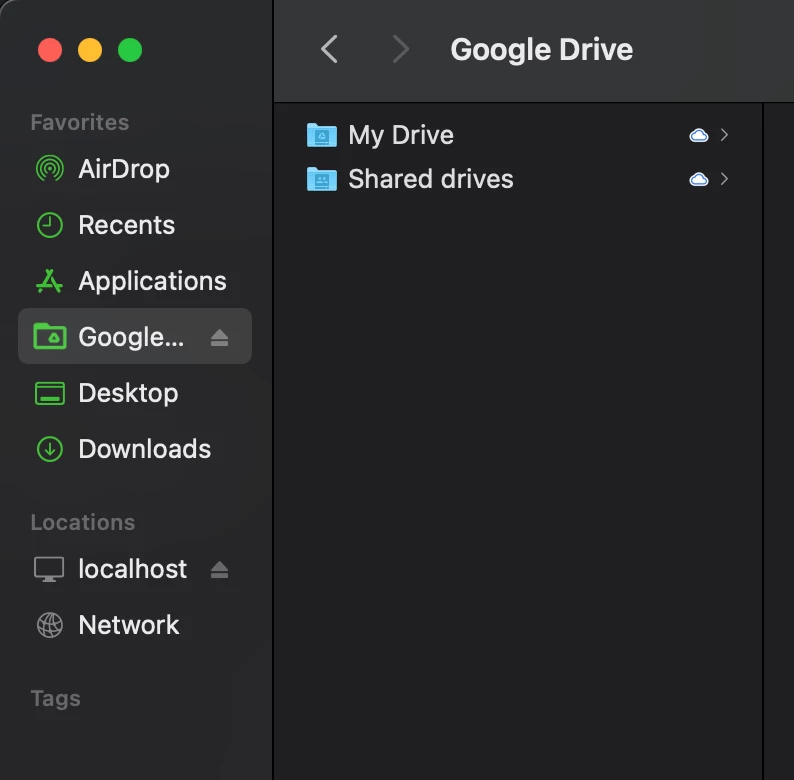This screenshot has width=794, height=780.
Task: Select the Google Drive sidebar folder icon
Action: [50, 336]
